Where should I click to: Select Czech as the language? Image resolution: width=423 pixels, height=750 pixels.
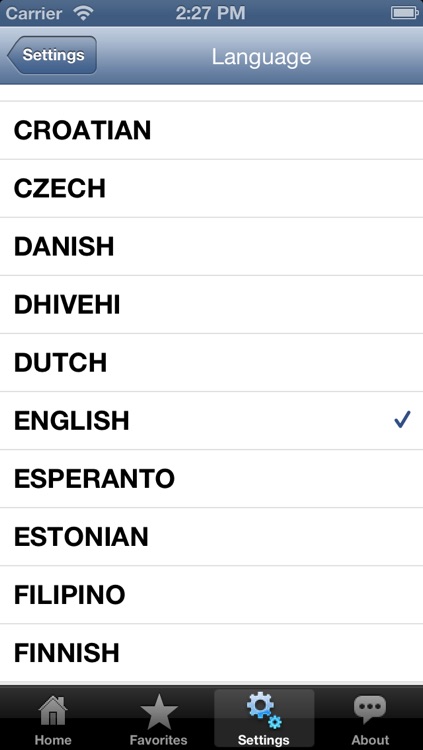tap(212, 188)
